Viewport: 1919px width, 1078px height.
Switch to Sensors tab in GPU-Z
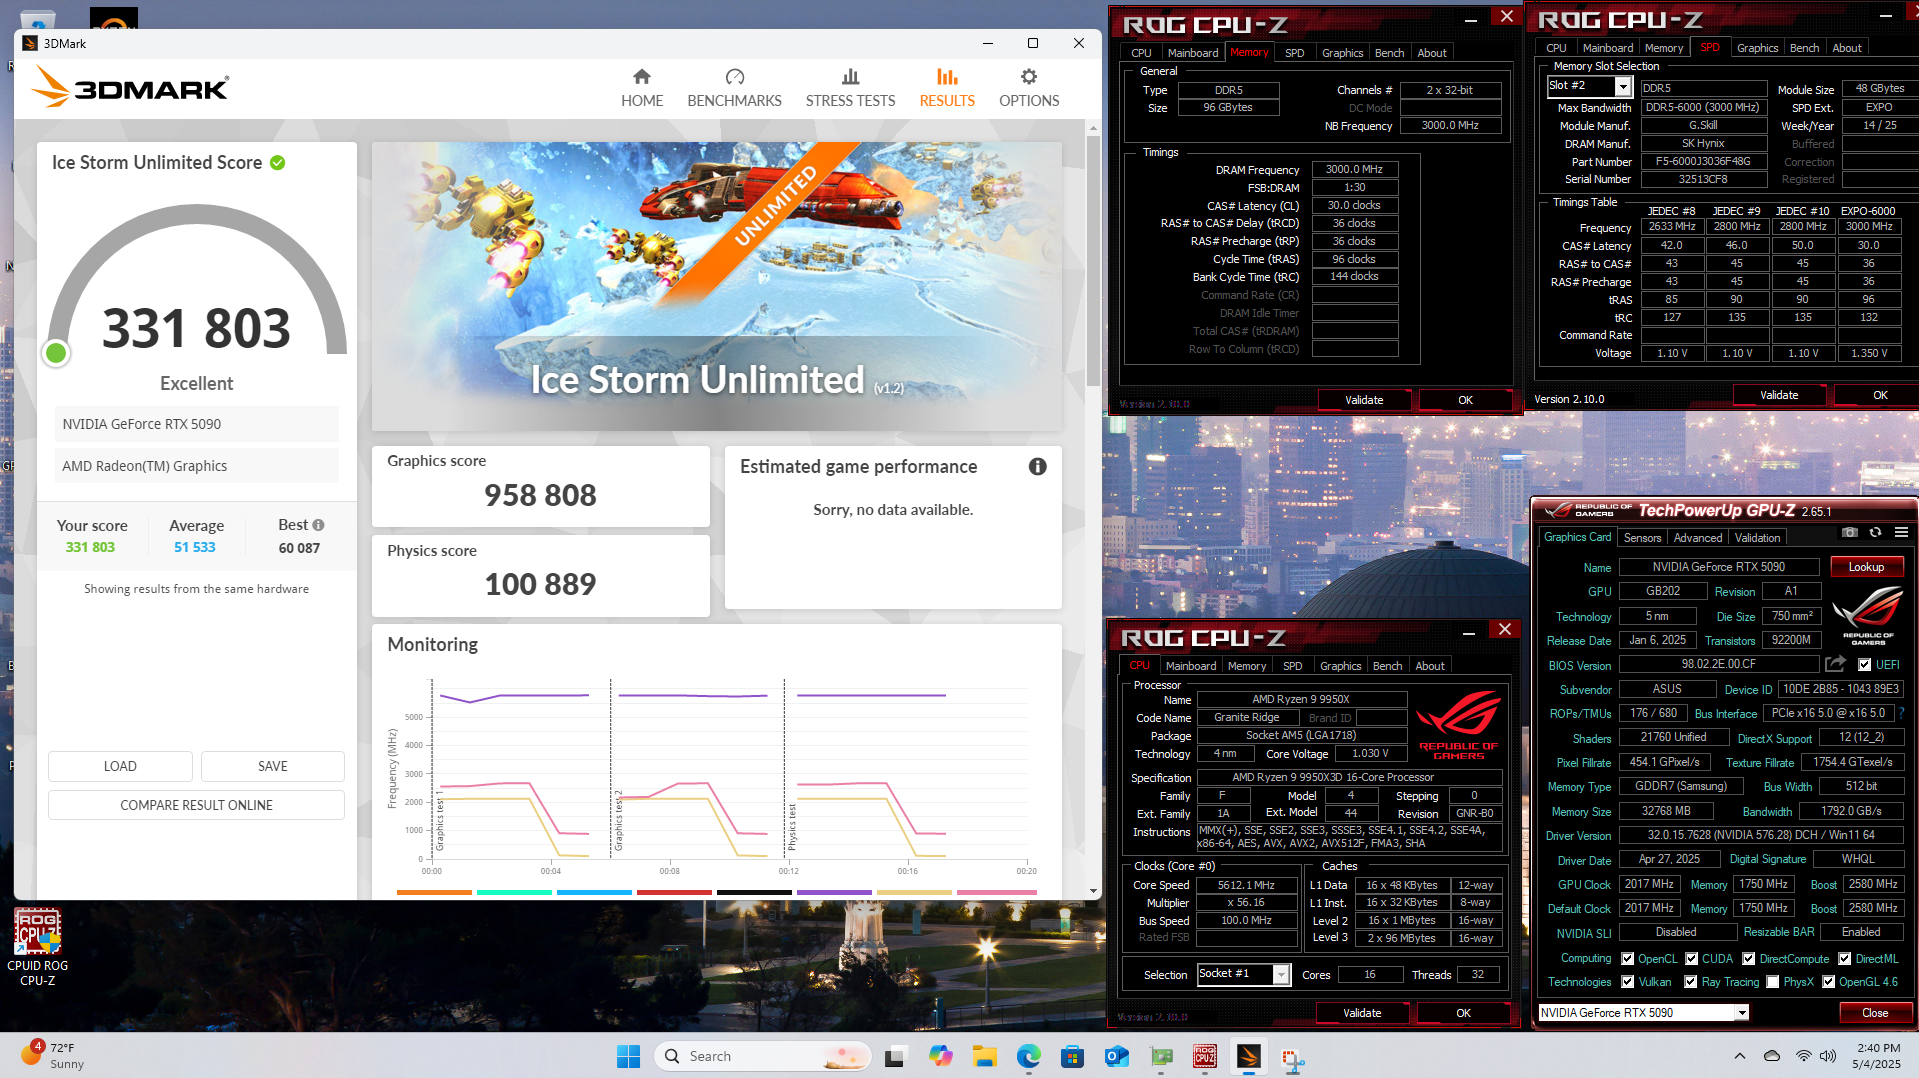click(x=1642, y=538)
